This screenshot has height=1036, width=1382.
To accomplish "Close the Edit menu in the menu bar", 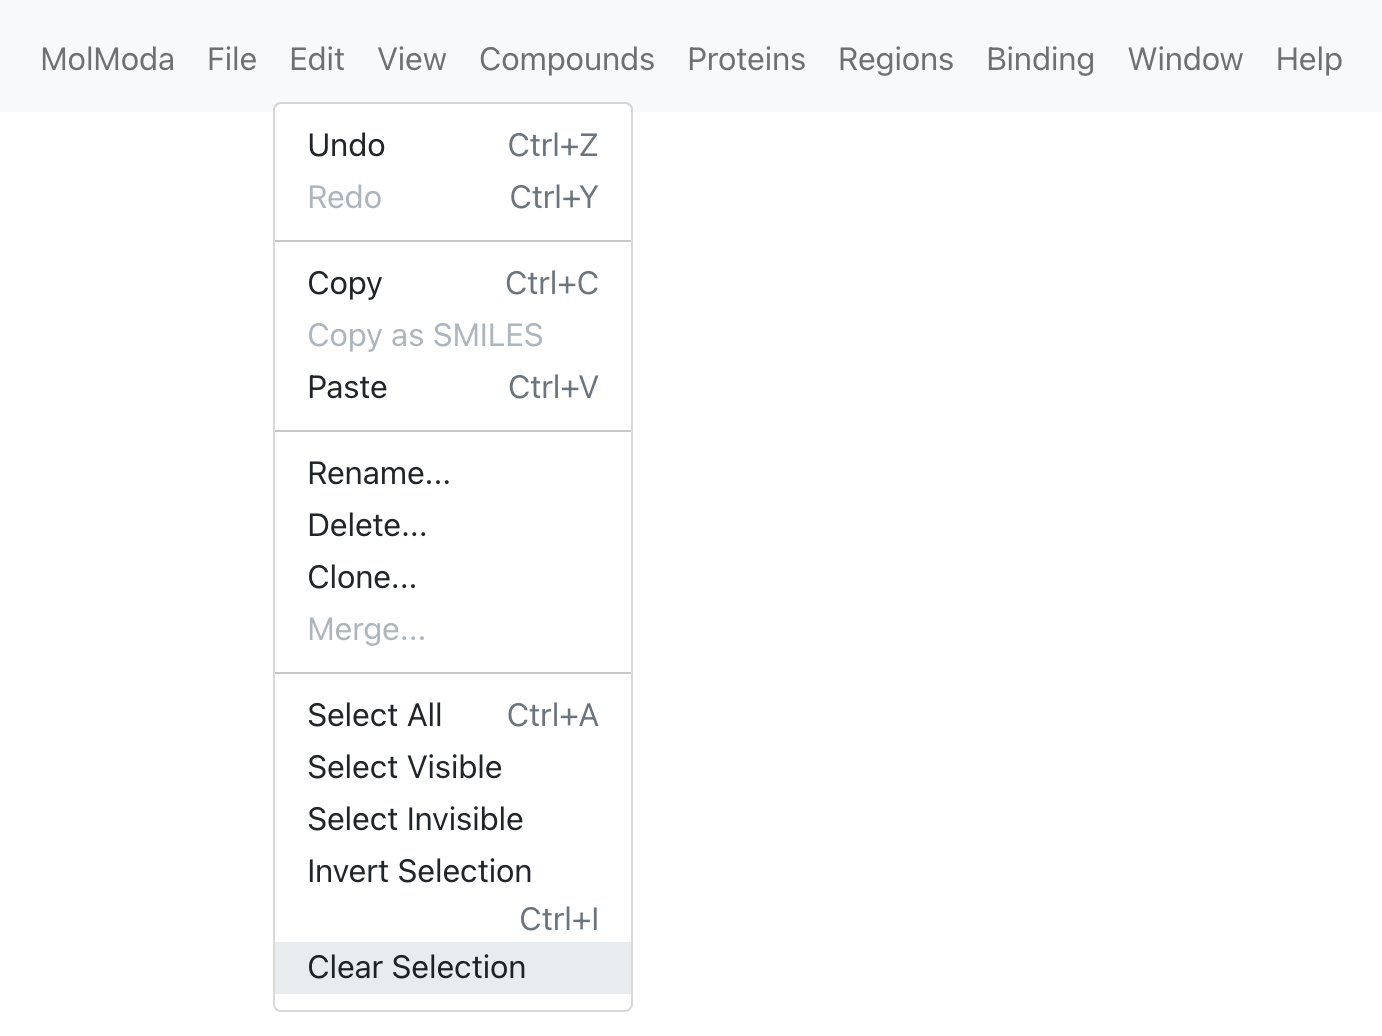I will [x=317, y=59].
